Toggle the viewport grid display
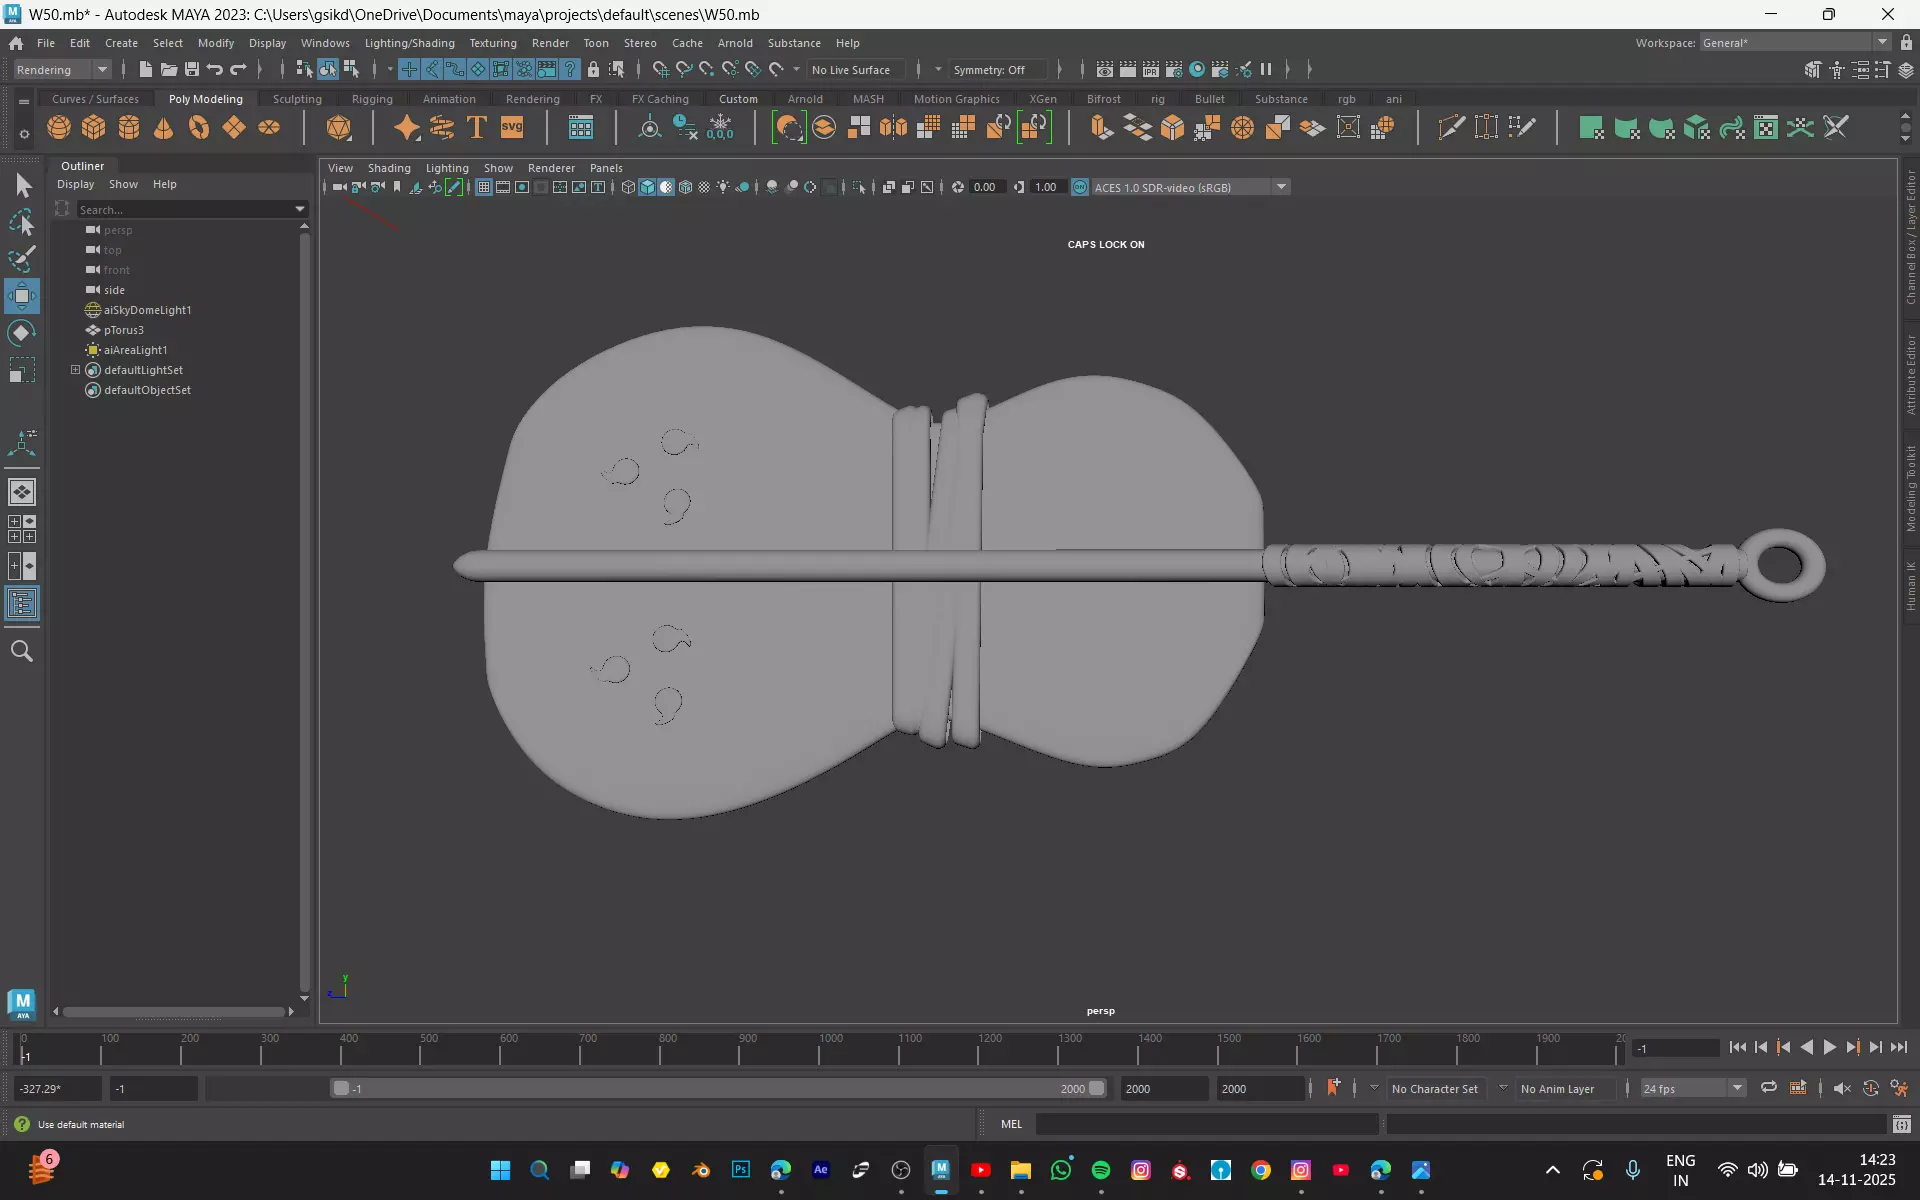The image size is (1920, 1200). [x=483, y=187]
